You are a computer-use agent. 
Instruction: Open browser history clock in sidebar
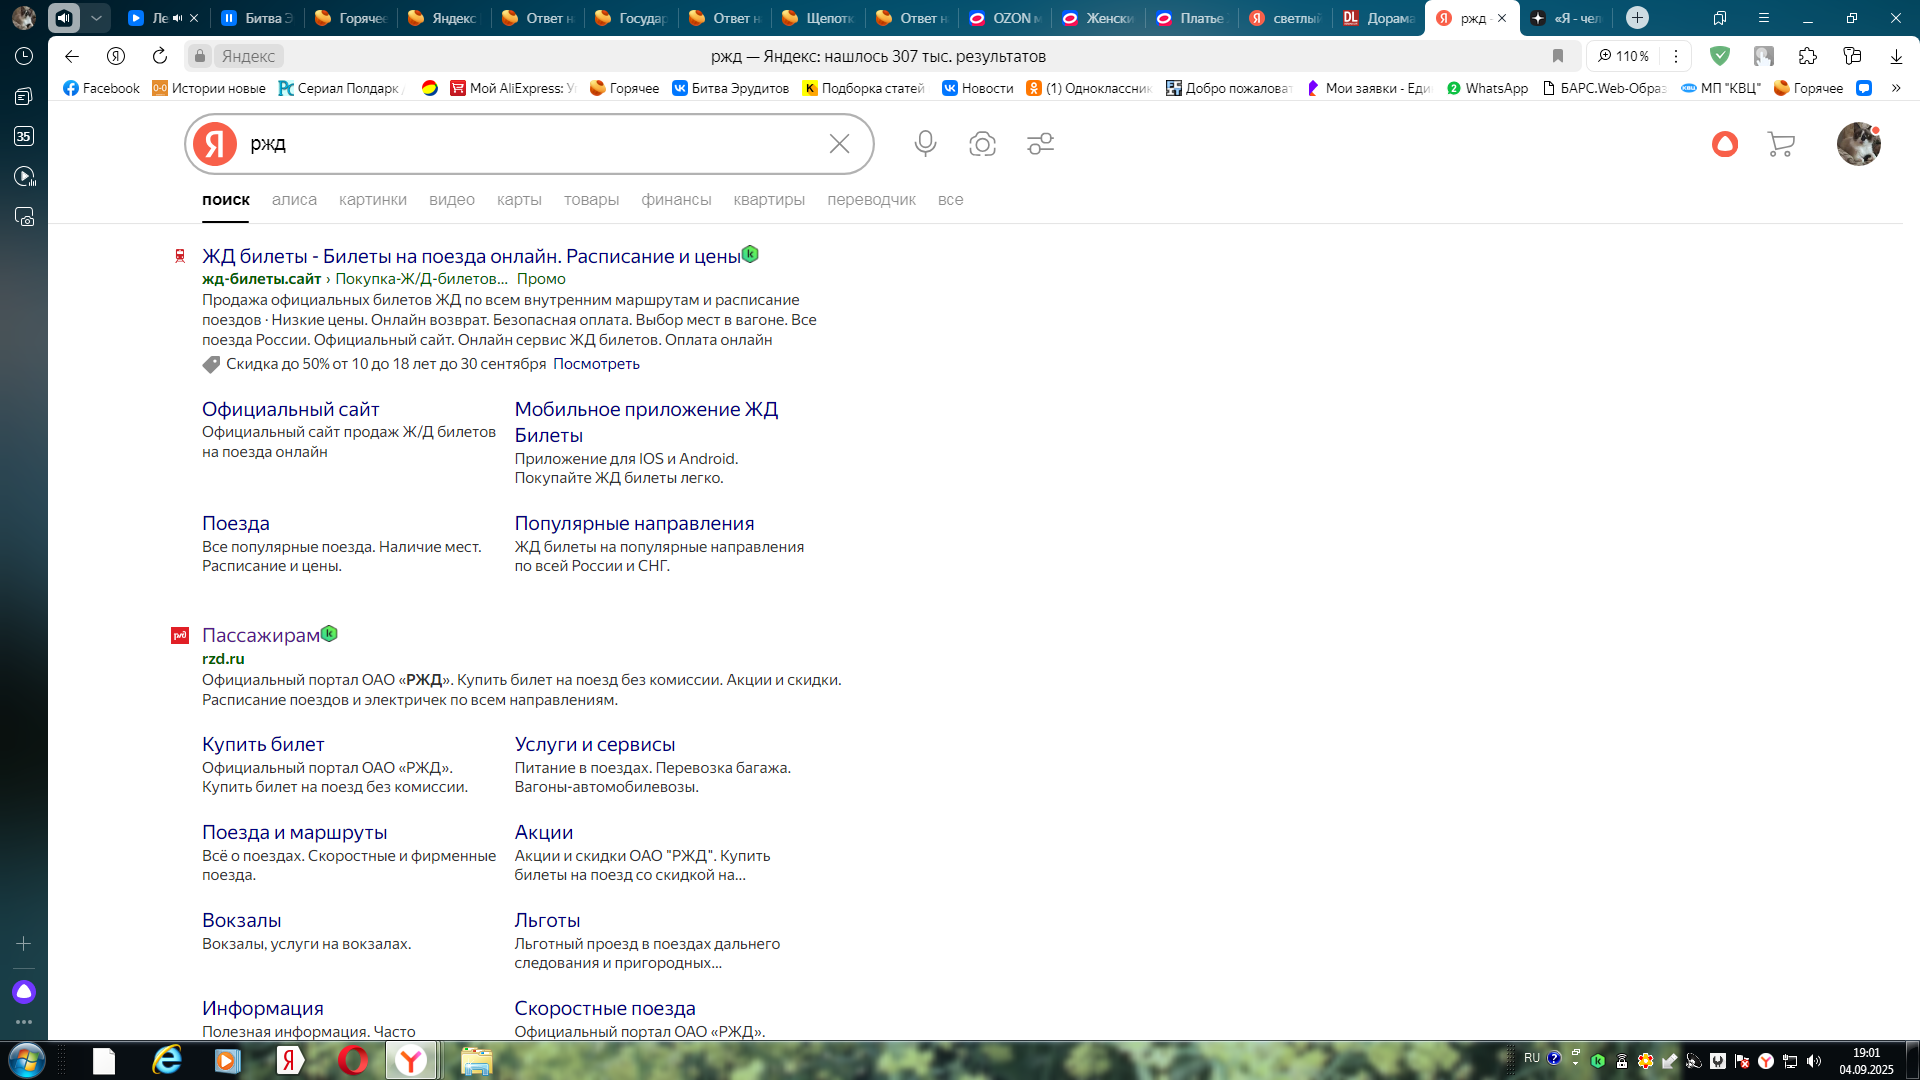[24, 56]
